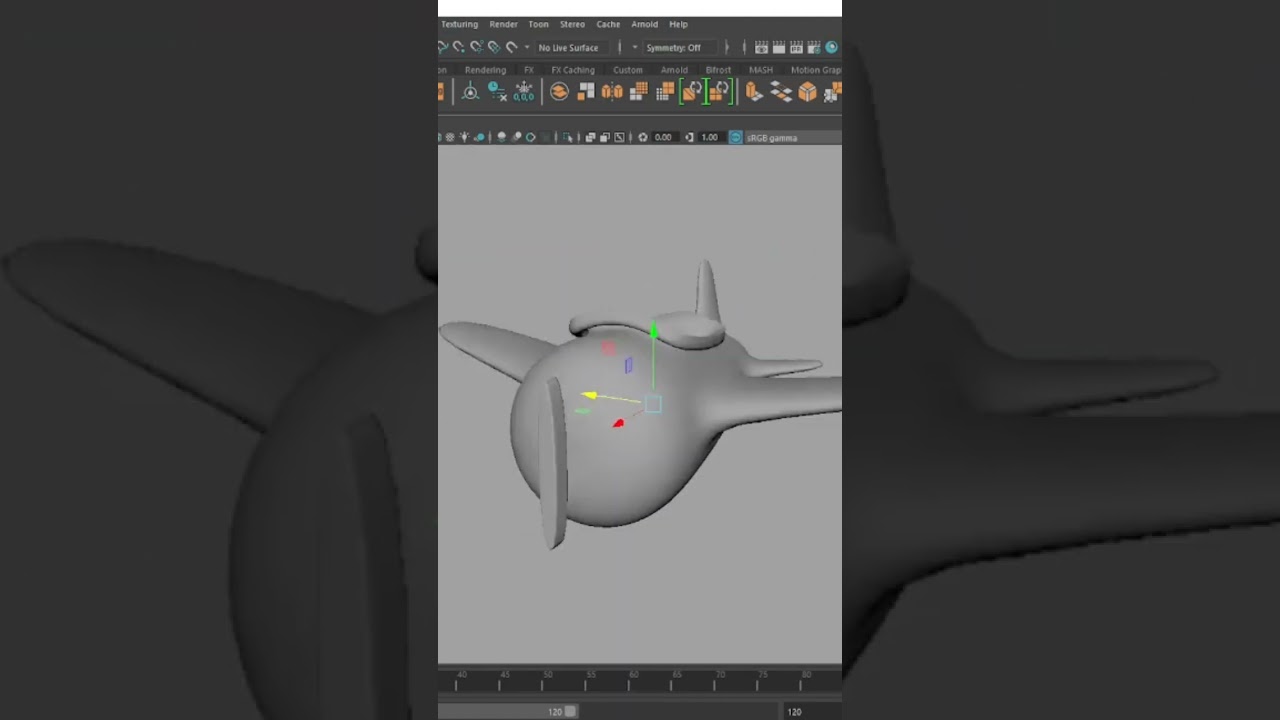Toggle Motion Blur viewport icon

coord(516,137)
